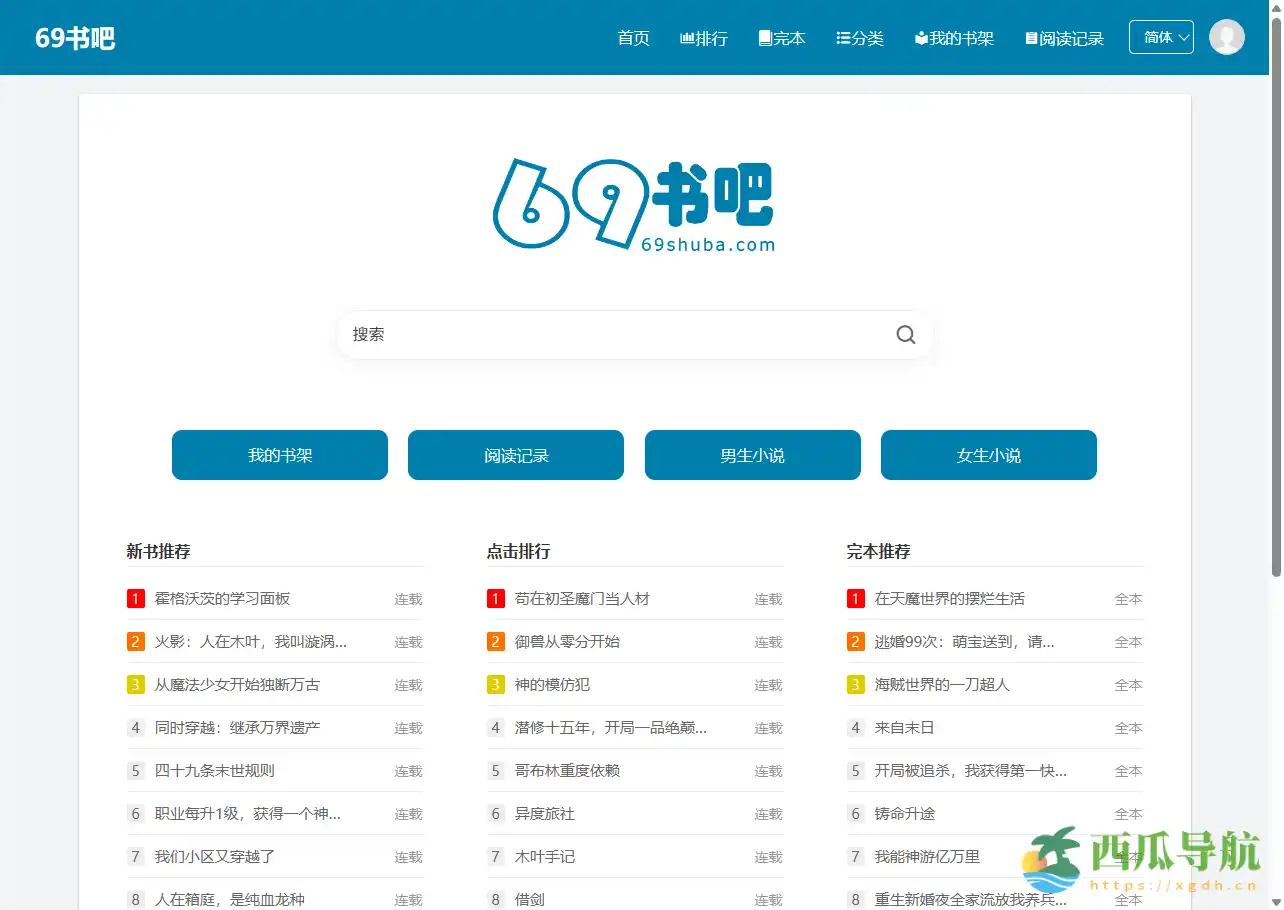1284x910 pixels.
Task: Open 我的书架 using its navbar icon
Action: click(x=921, y=37)
